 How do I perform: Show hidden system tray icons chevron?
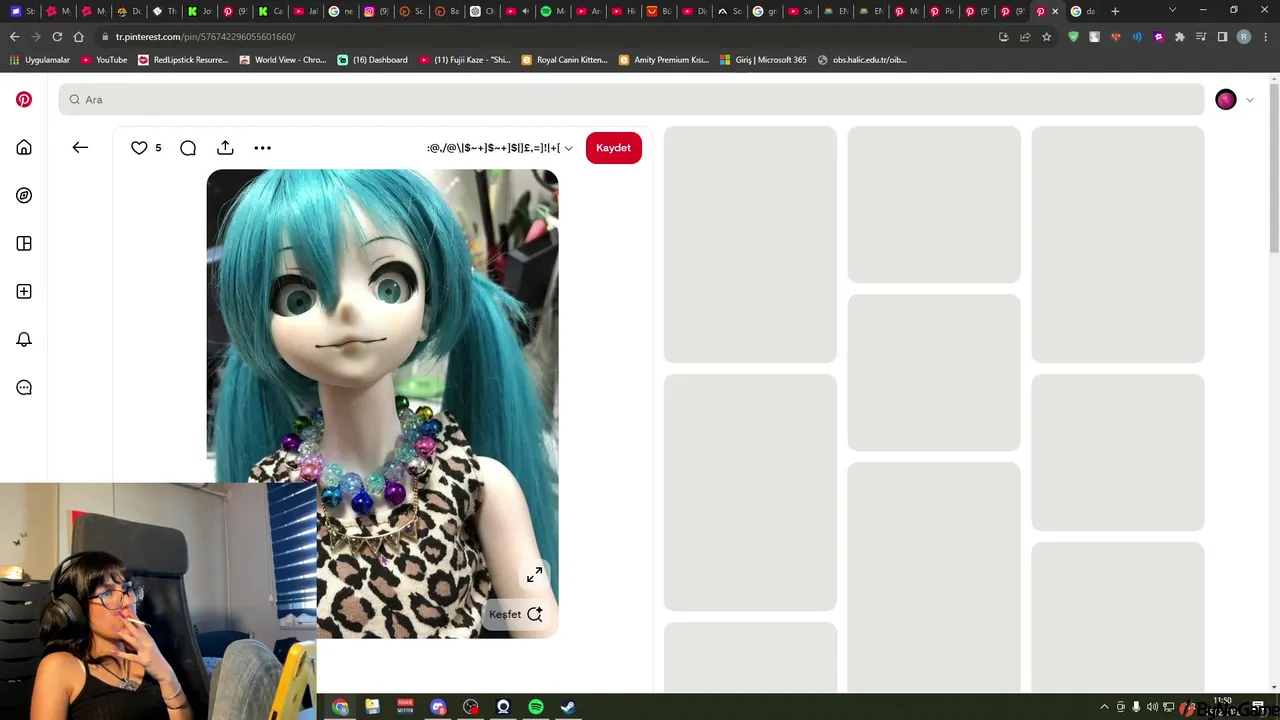1104,707
